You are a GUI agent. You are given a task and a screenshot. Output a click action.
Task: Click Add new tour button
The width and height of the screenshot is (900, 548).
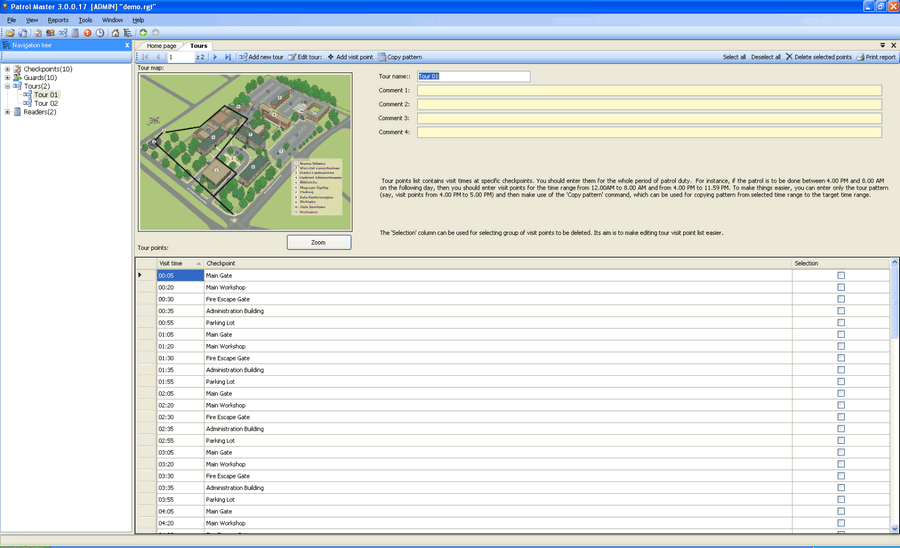[261, 57]
